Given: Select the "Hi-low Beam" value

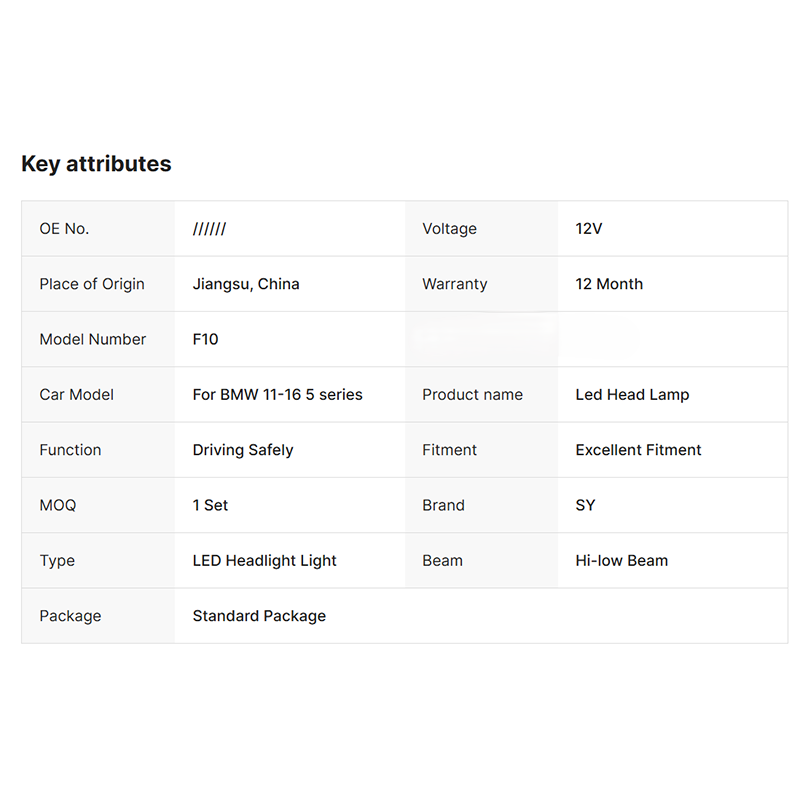Looking at the screenshot, I should 621,561.
